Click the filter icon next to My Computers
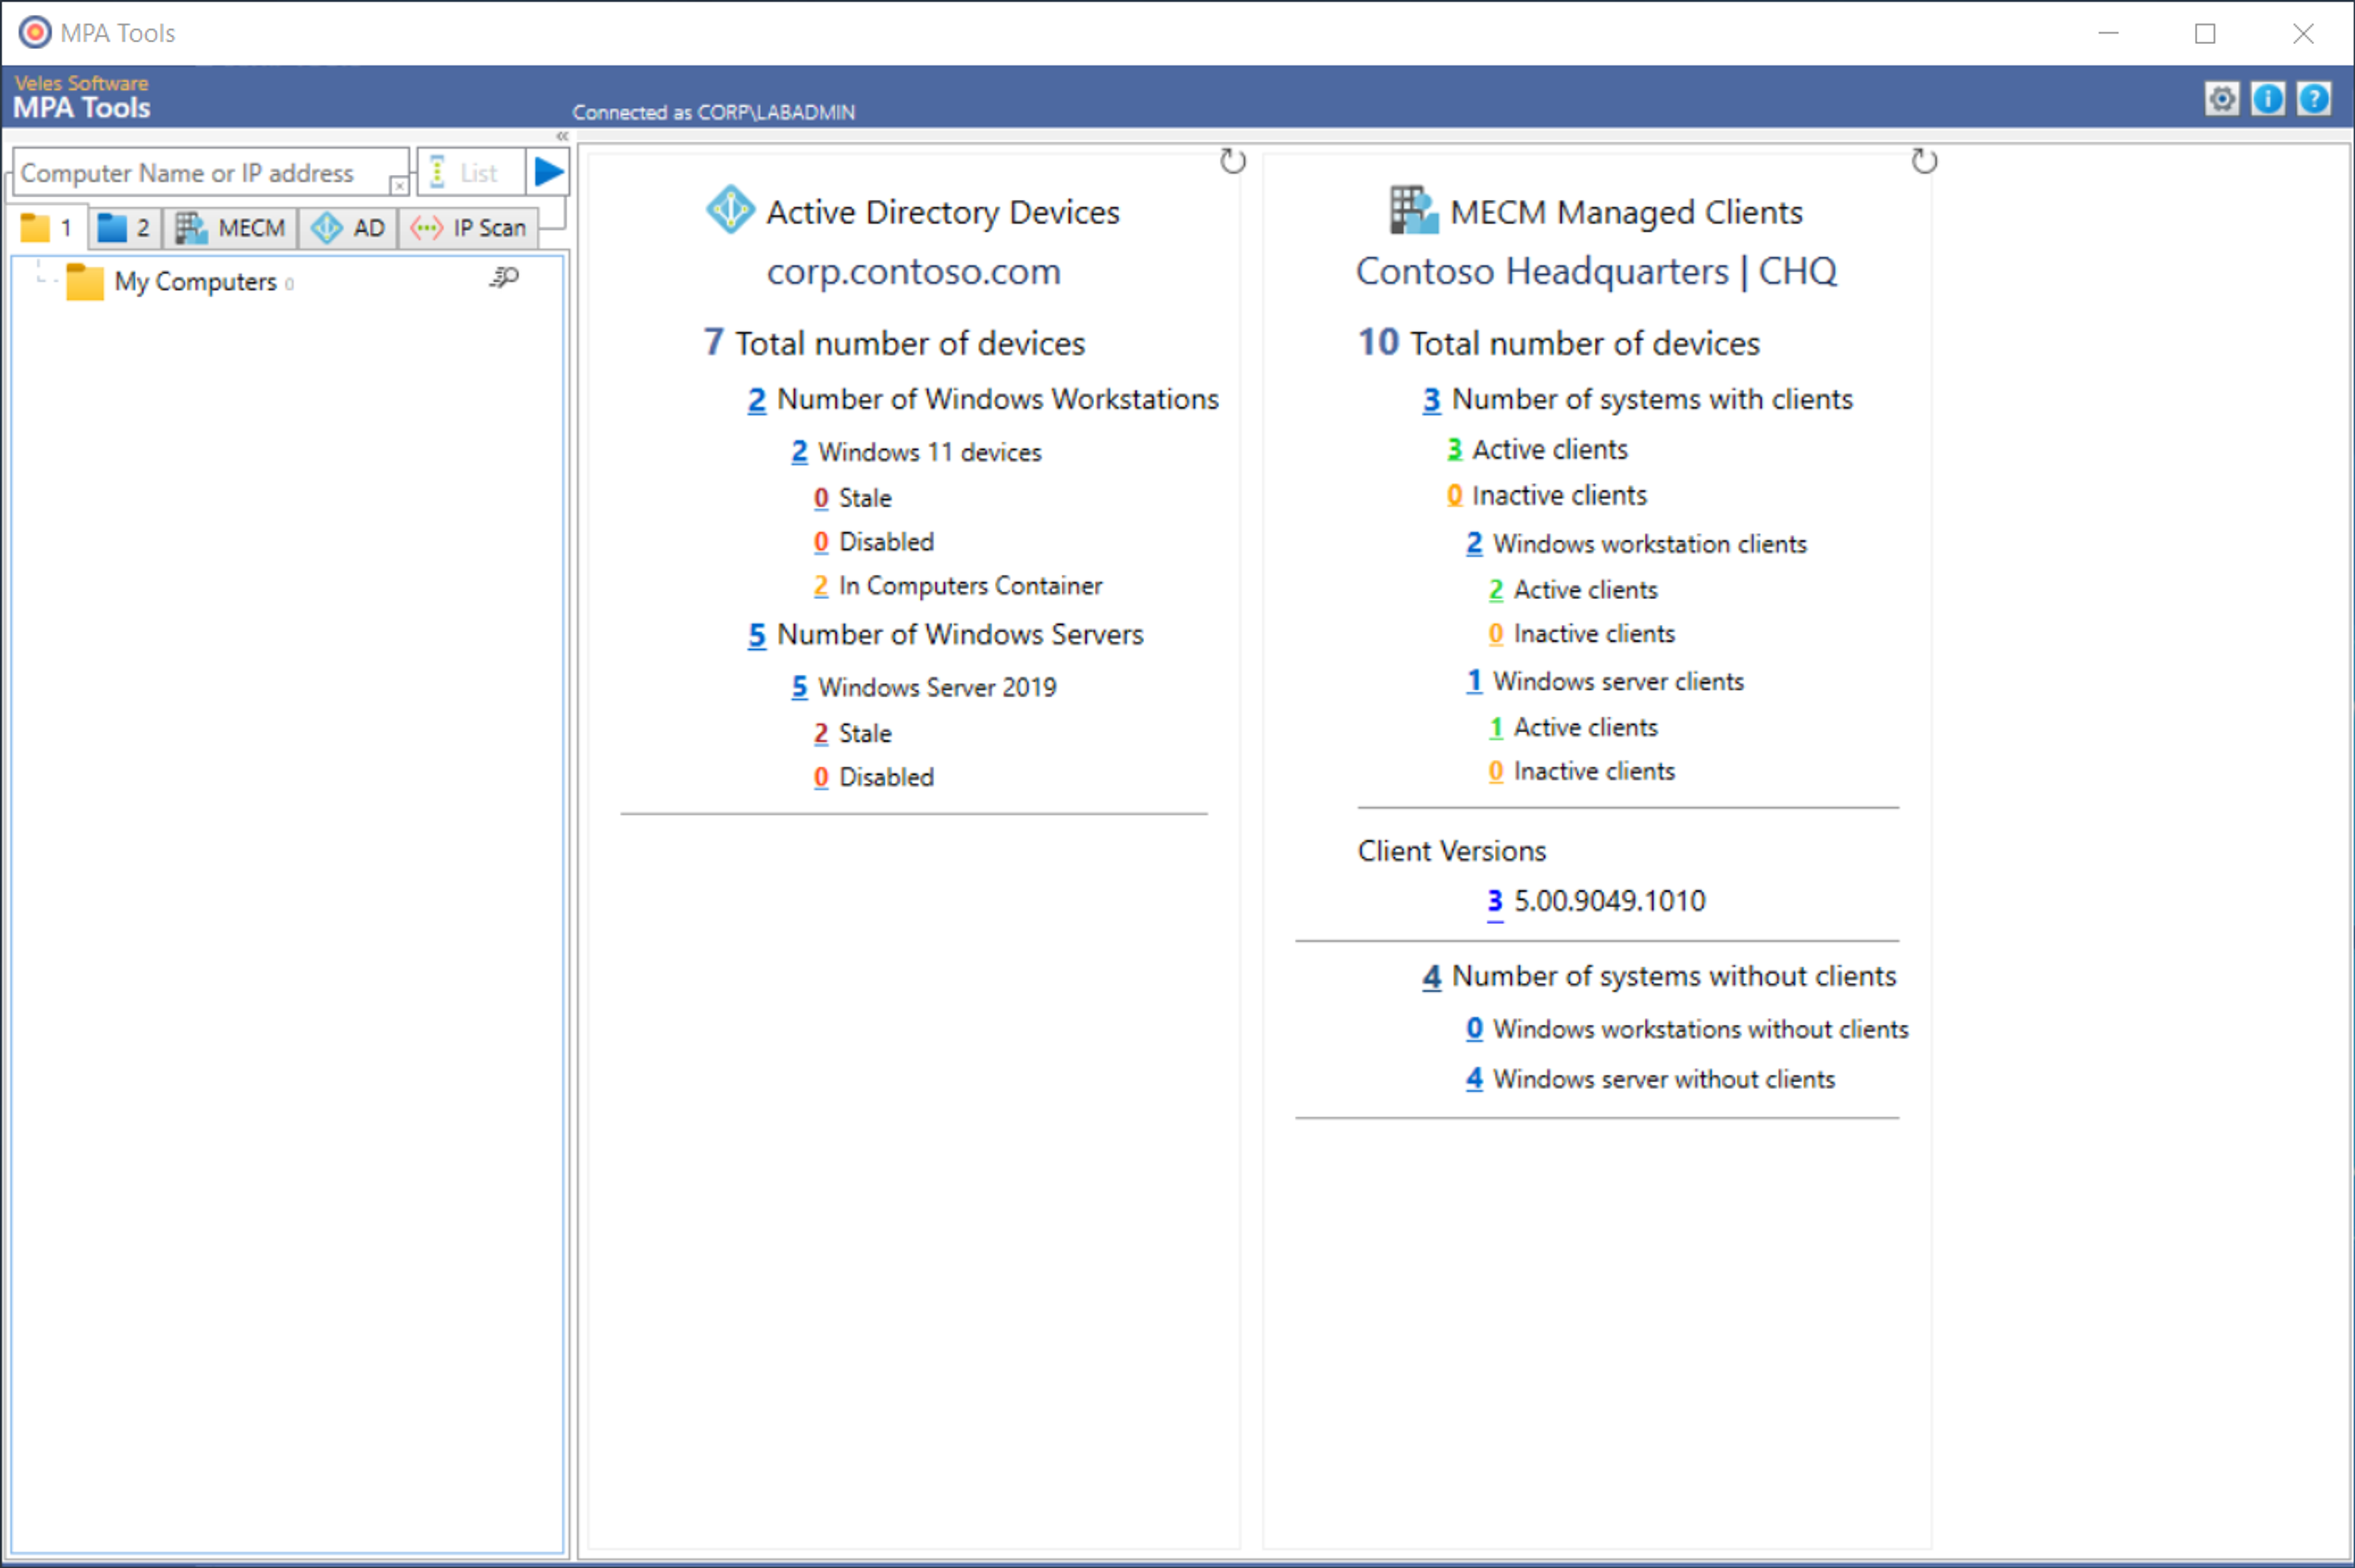This screenshot has height=1568, width=2355. 505,277
